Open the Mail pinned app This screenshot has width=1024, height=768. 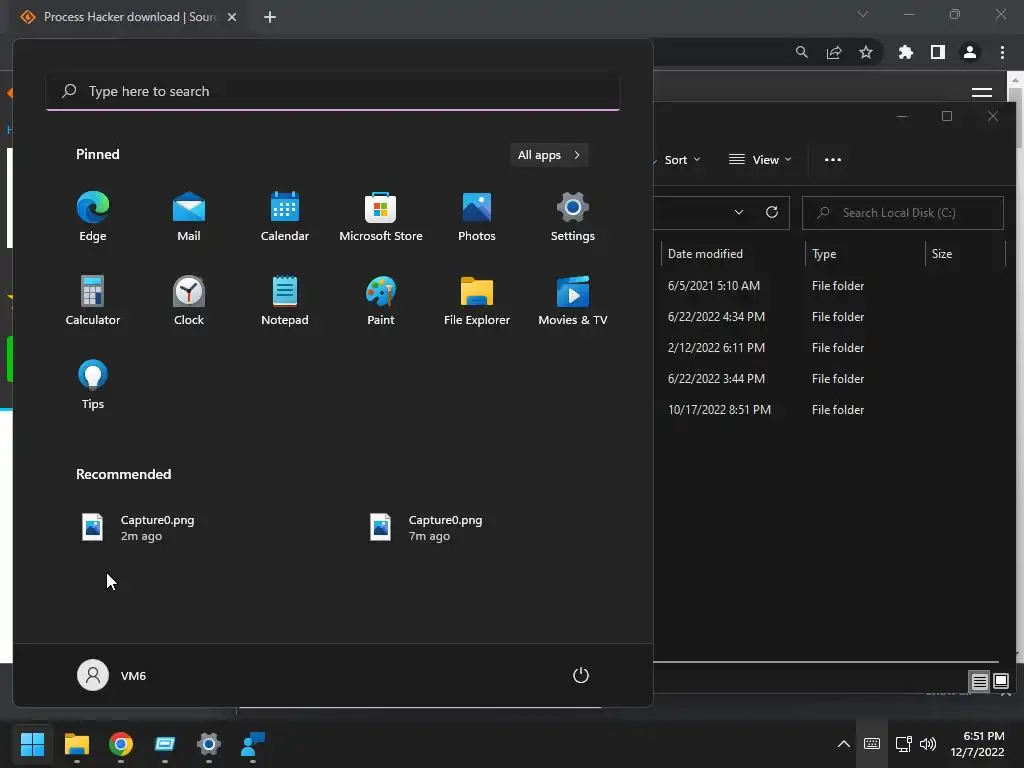189,217
